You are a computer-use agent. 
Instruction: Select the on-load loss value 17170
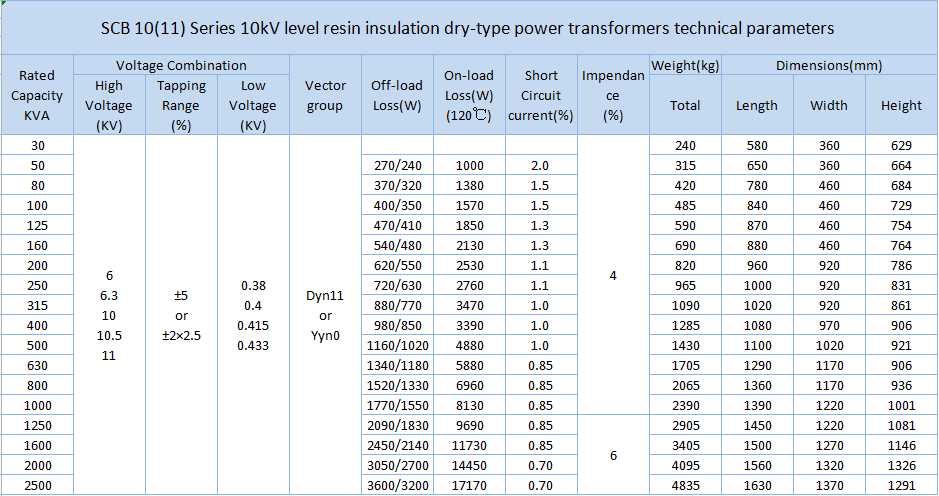(x=469, y=486)
